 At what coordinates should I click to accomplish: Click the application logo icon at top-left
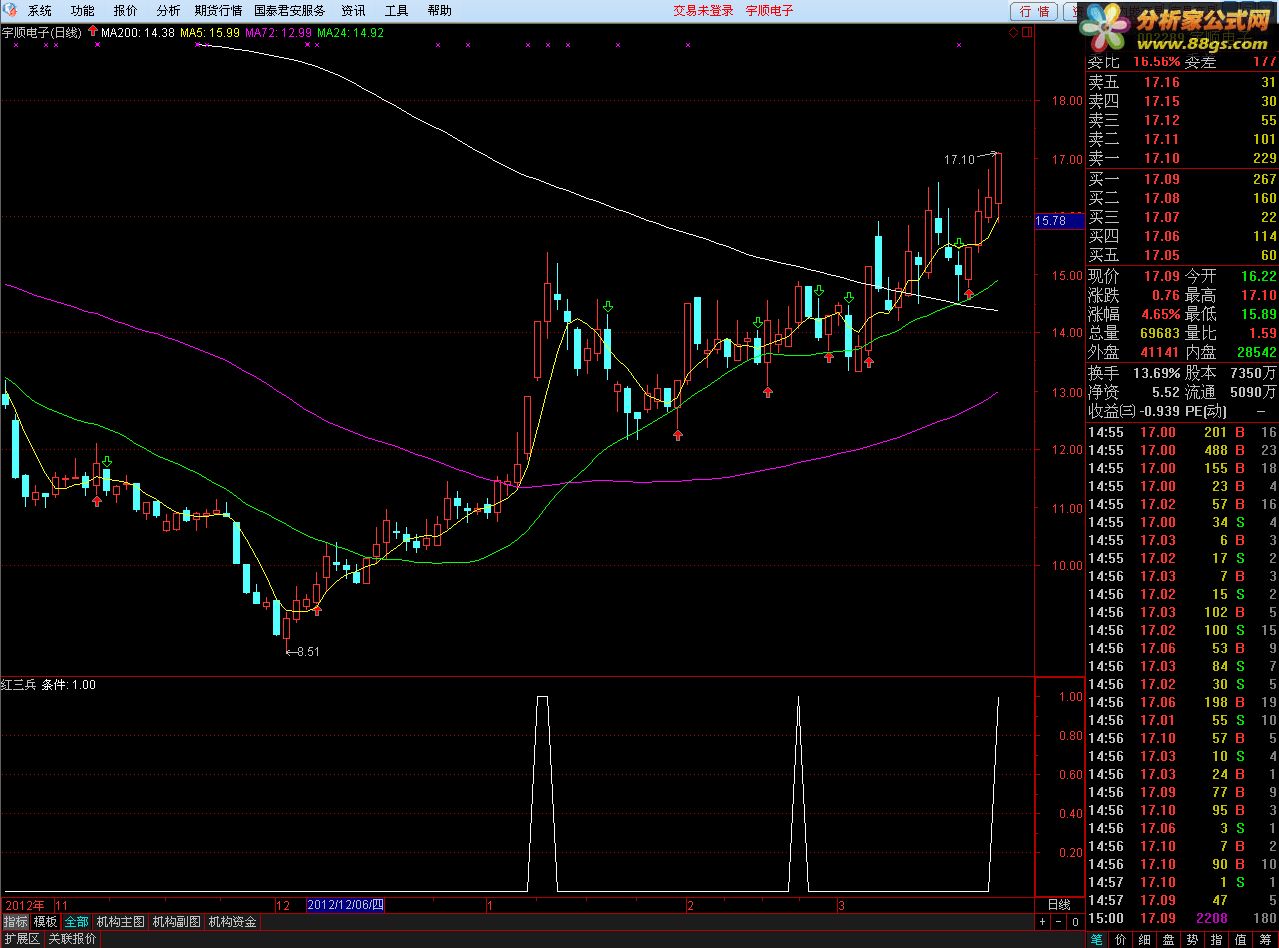pos(10,11)
